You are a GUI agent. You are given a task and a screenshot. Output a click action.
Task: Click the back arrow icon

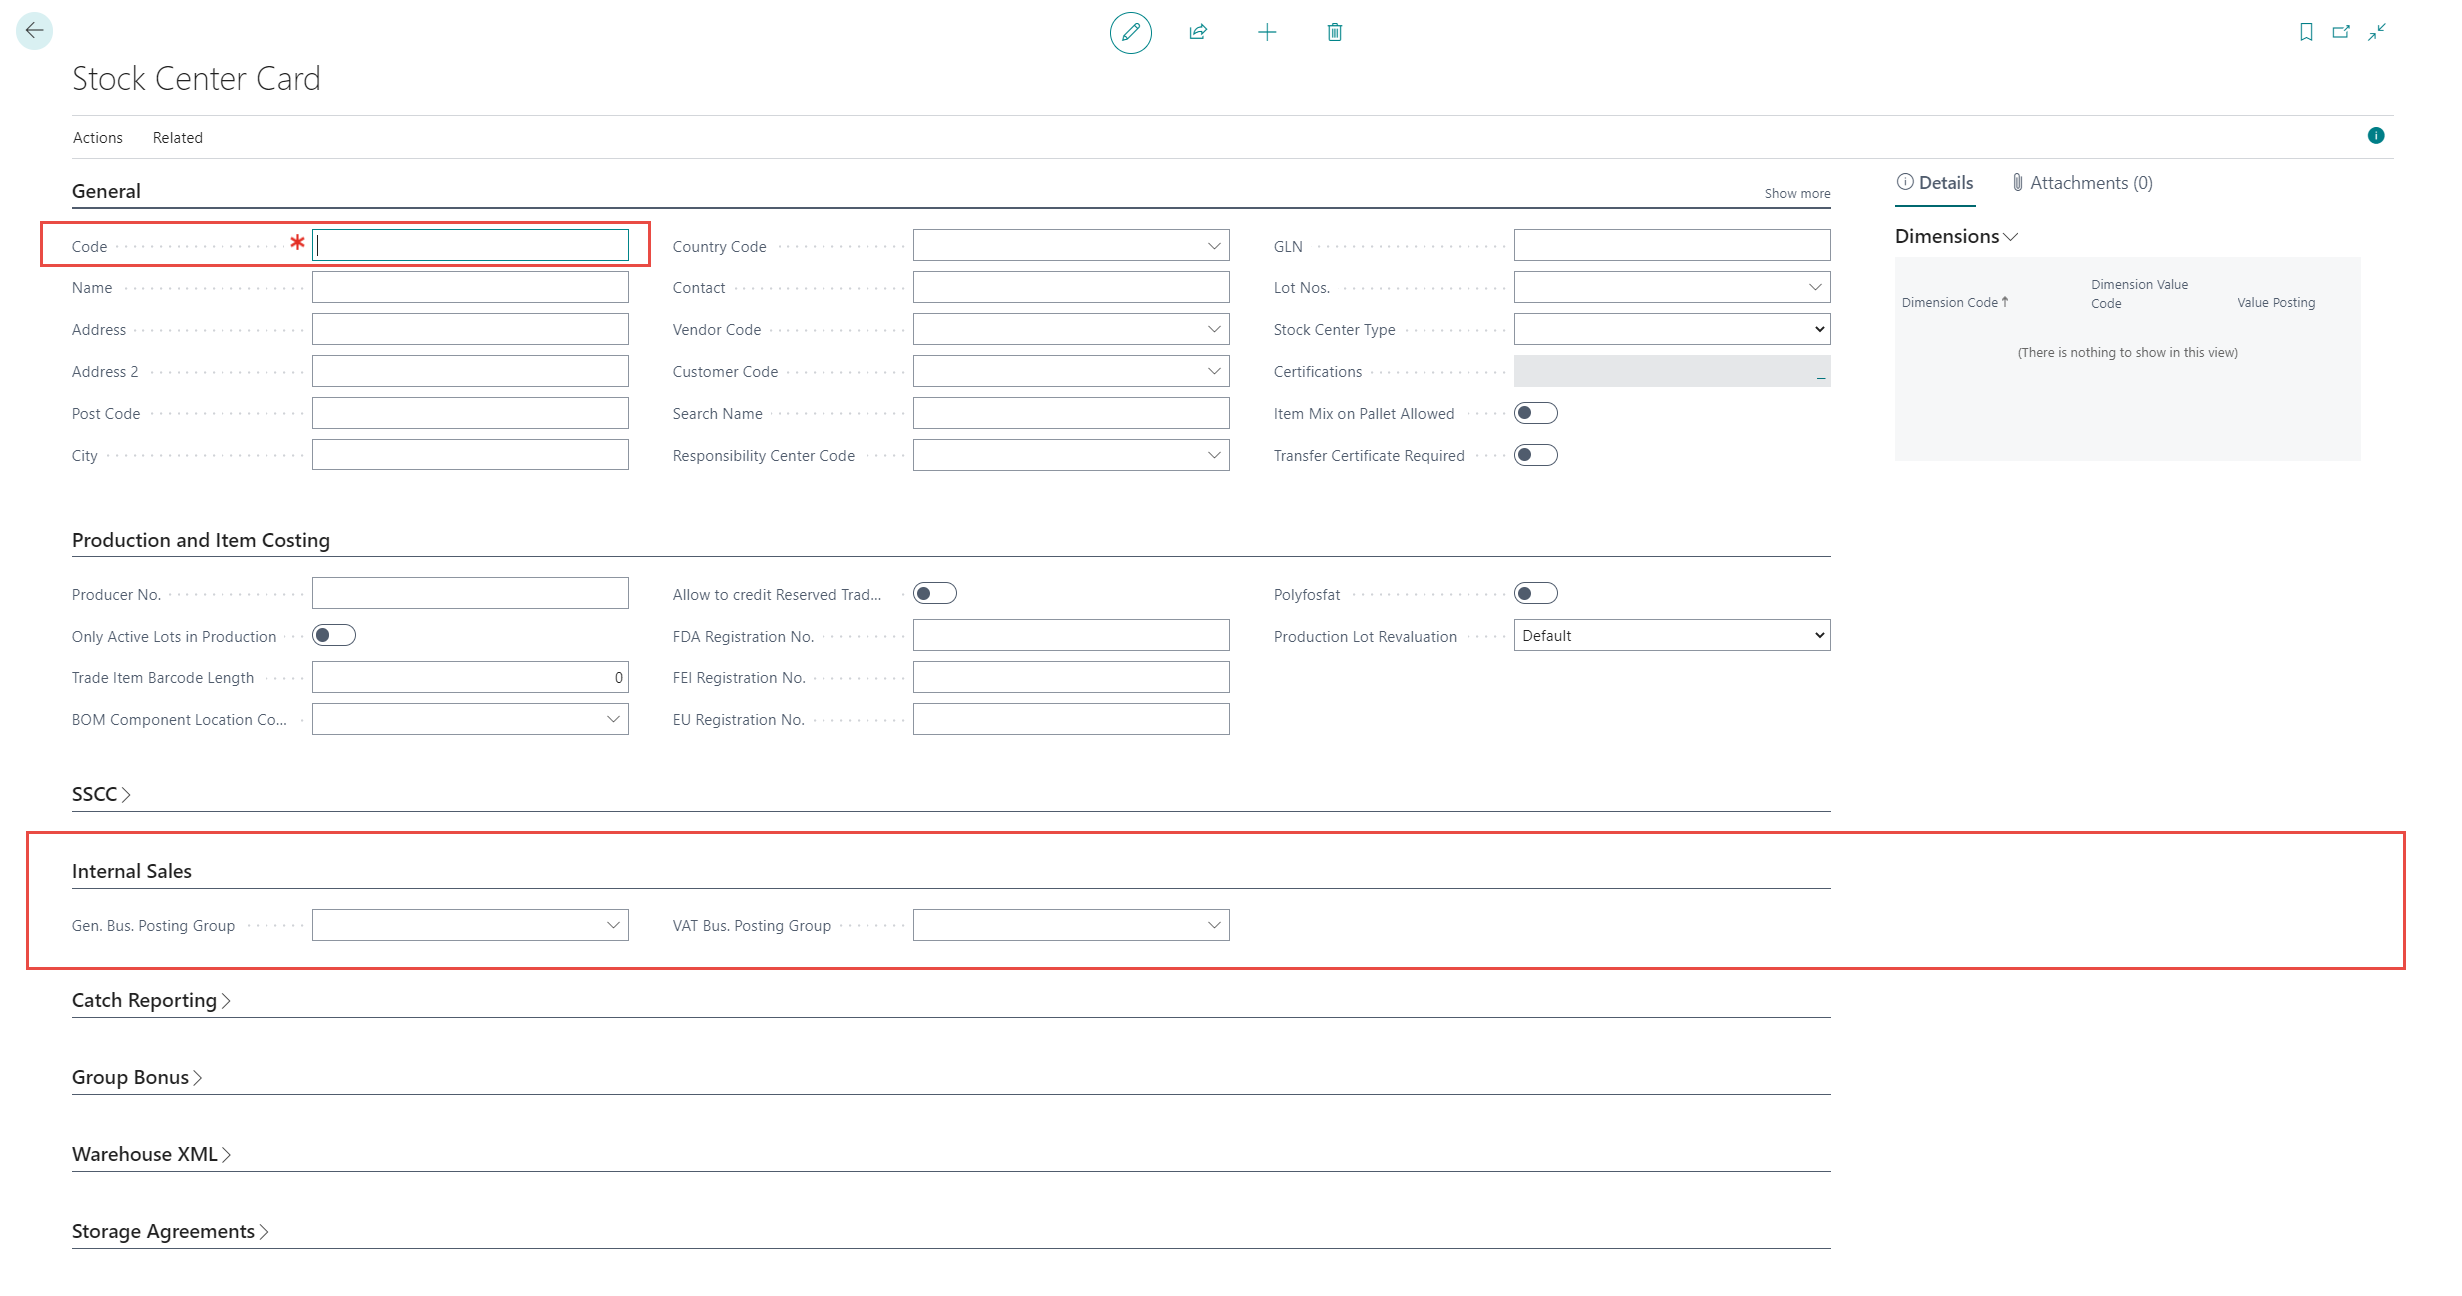pyautogui.click(x=34, y=31)
